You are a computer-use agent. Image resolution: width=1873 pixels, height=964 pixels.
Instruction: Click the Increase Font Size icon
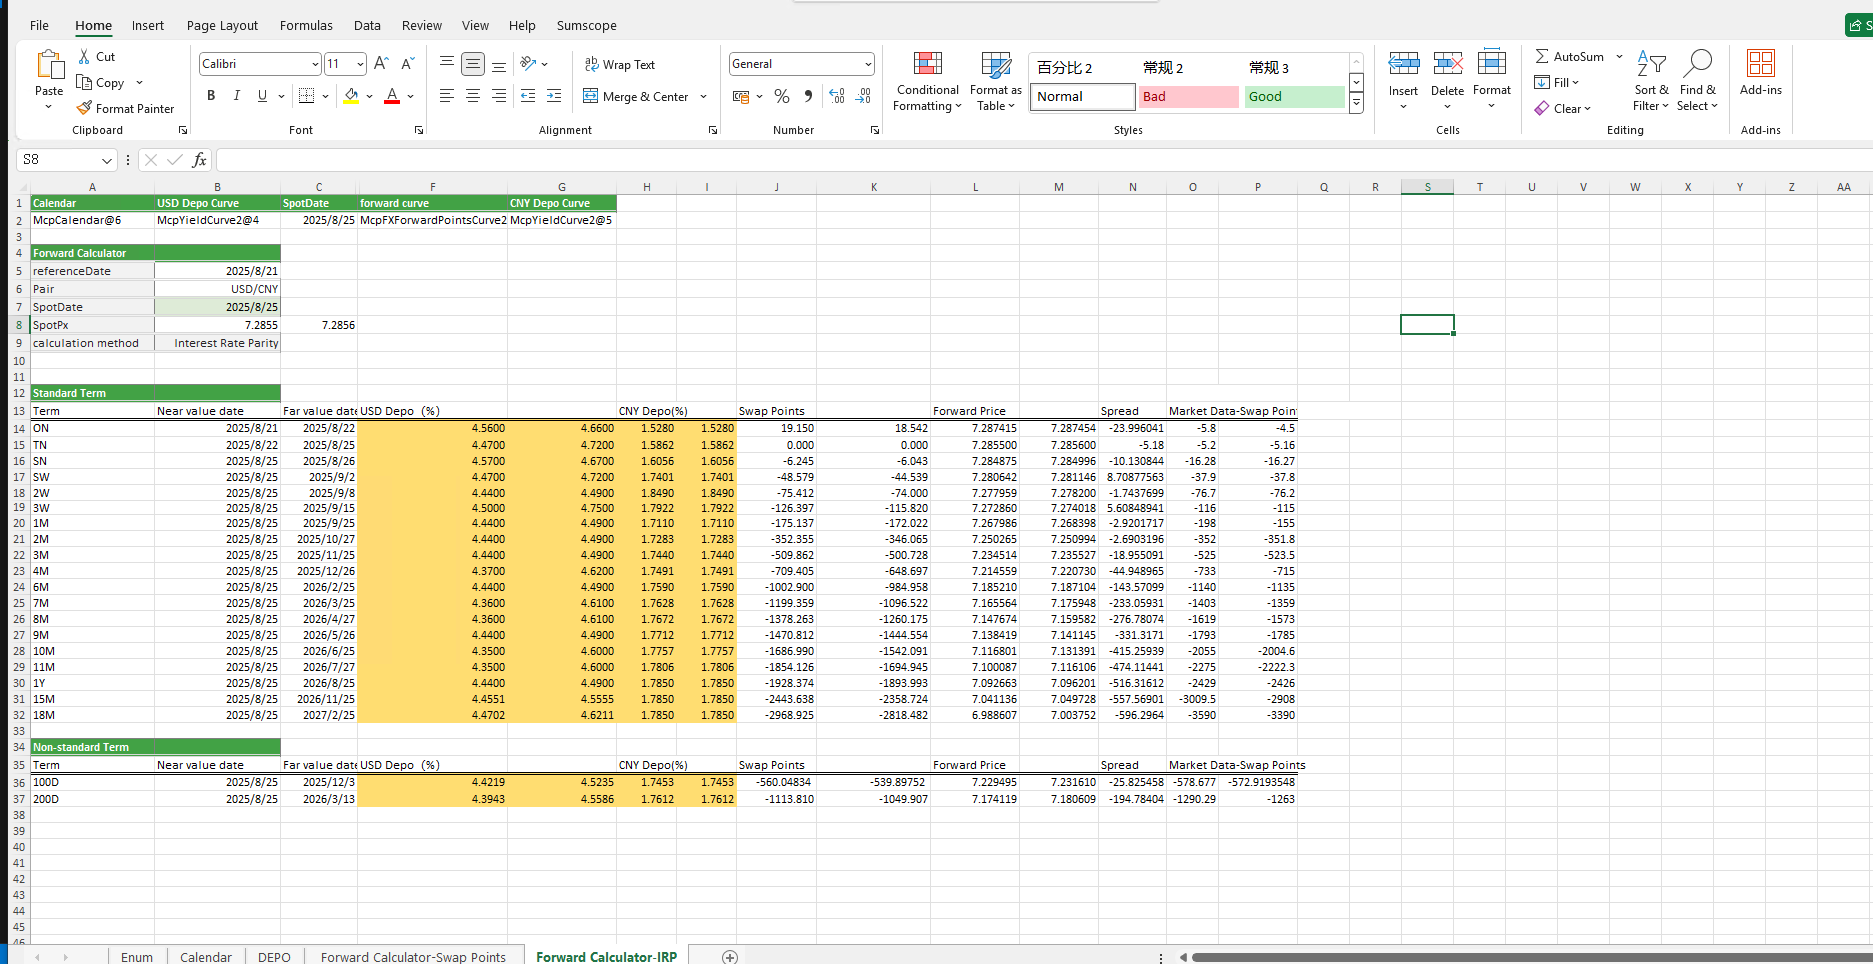coord(381,64)
